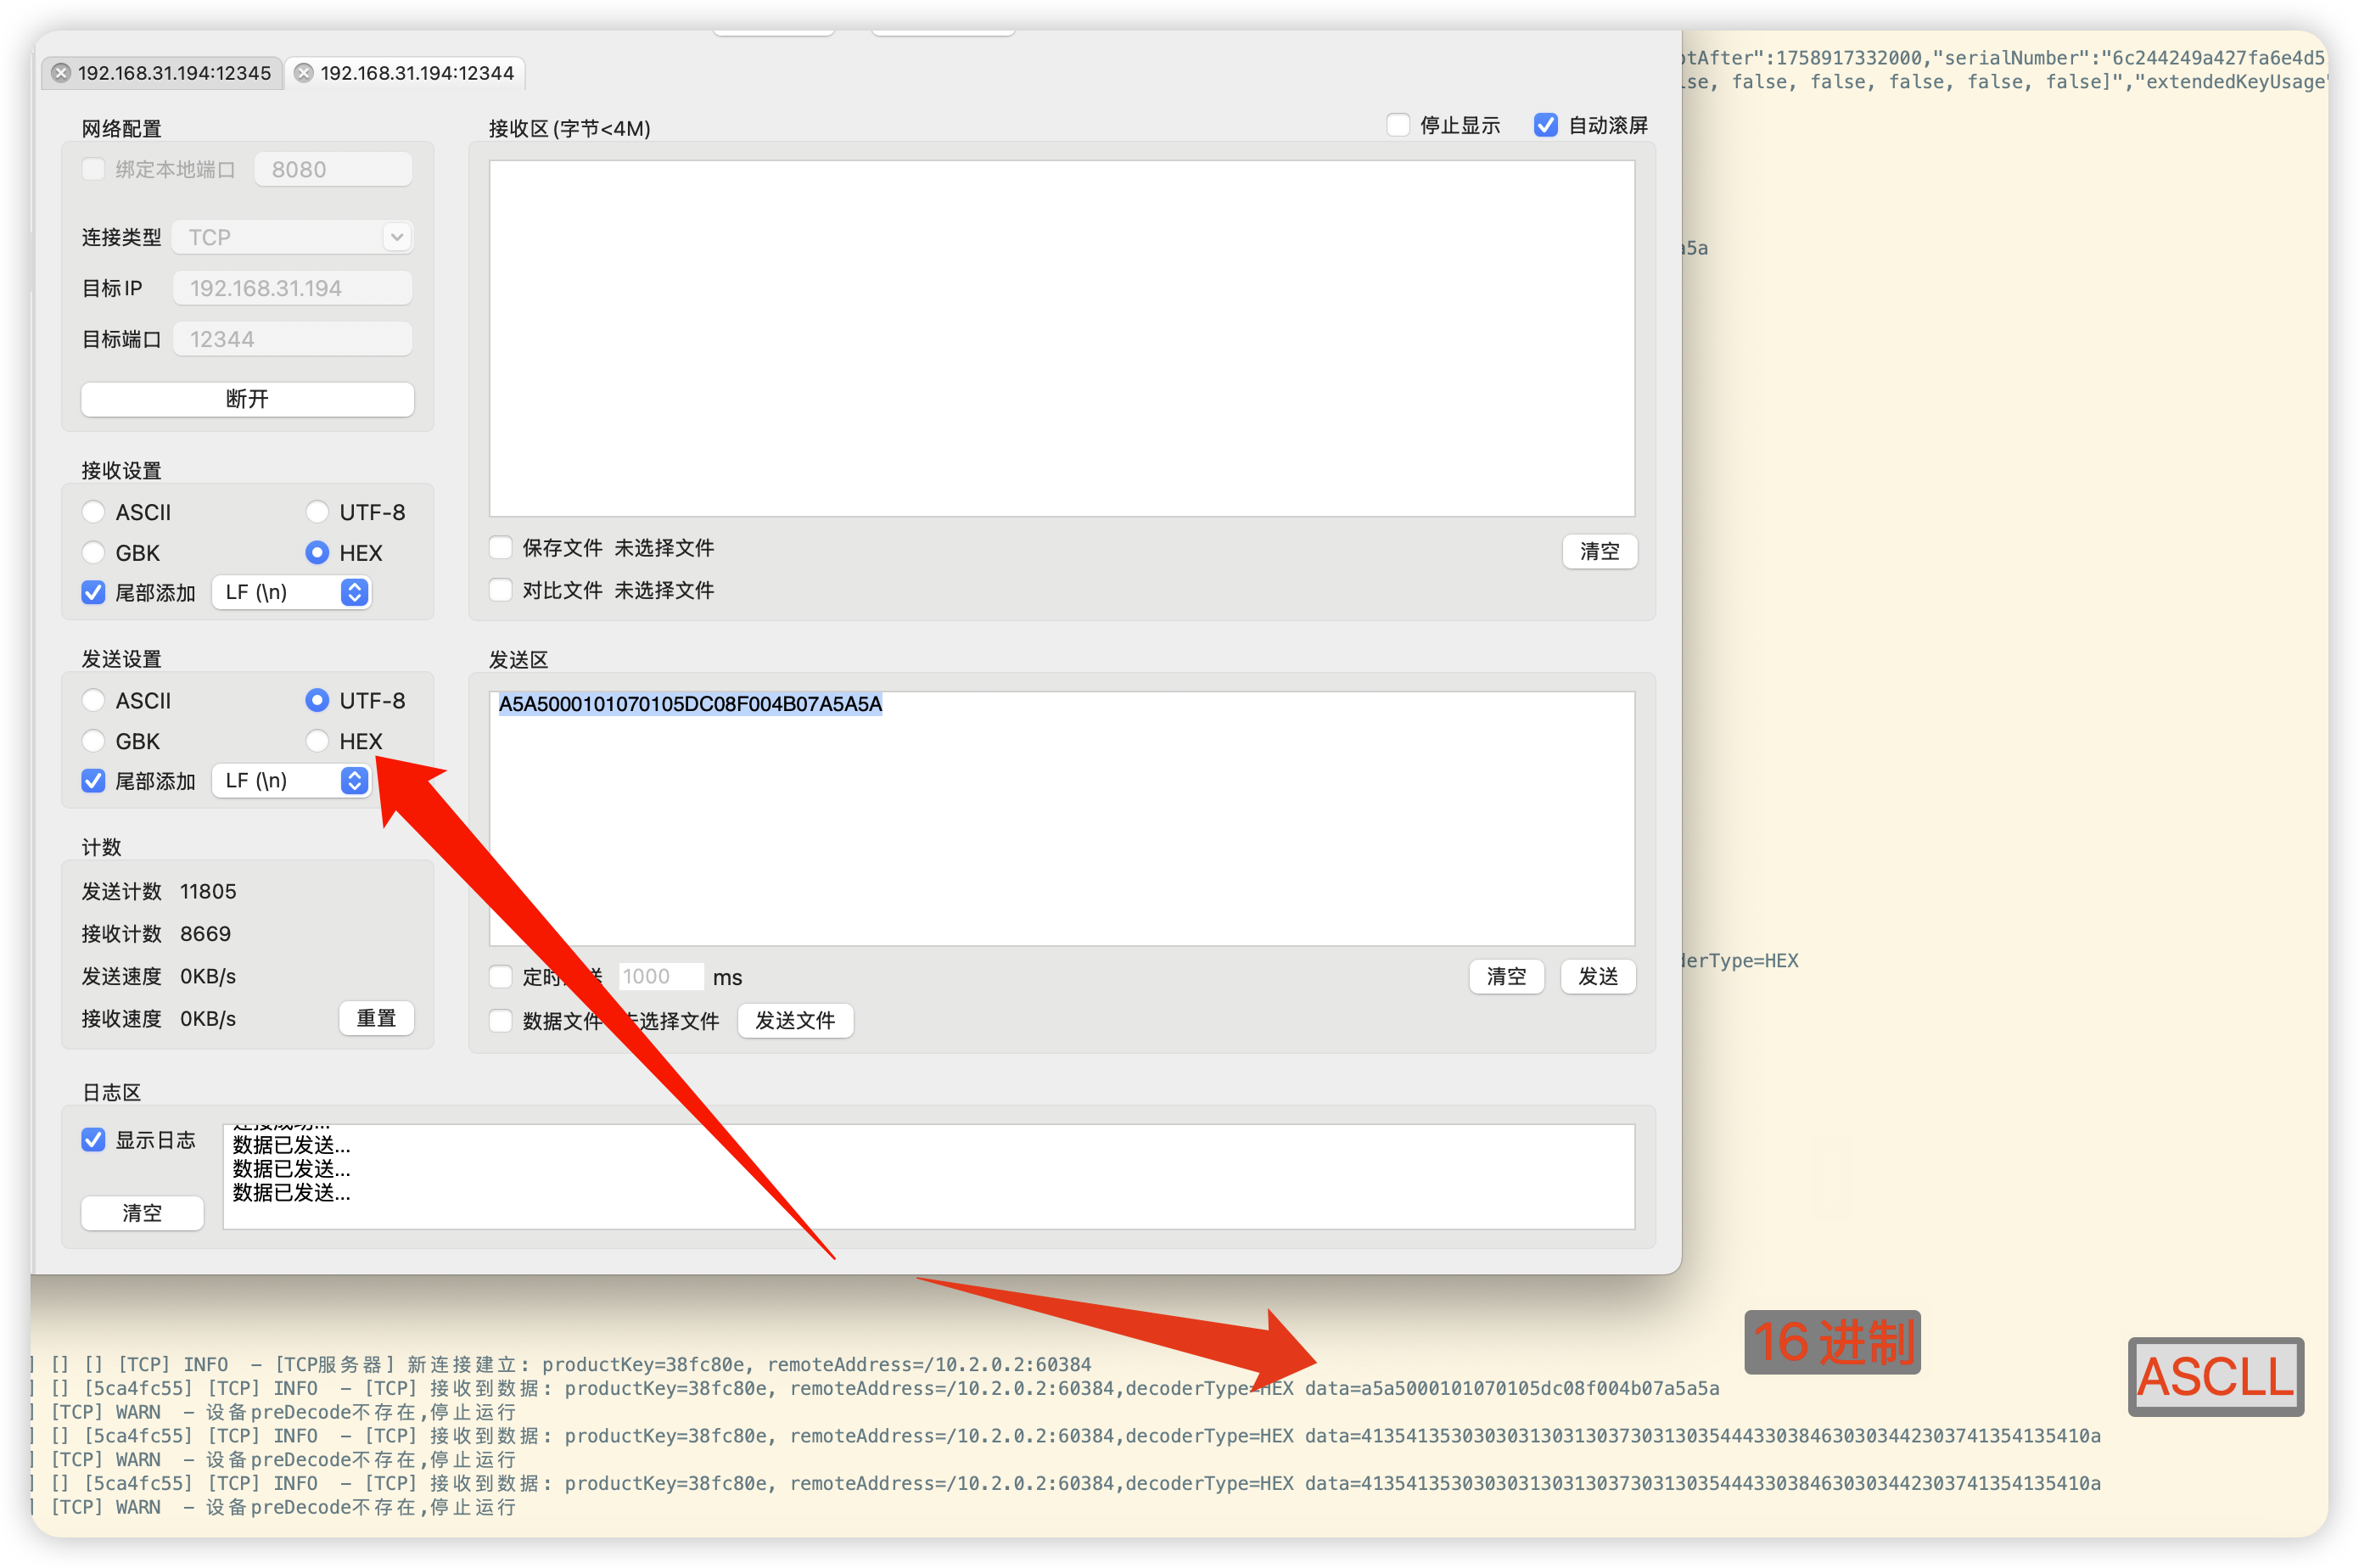Click the 断开 disconnect button
The image size is (2359, 1568).
(247, 399)
